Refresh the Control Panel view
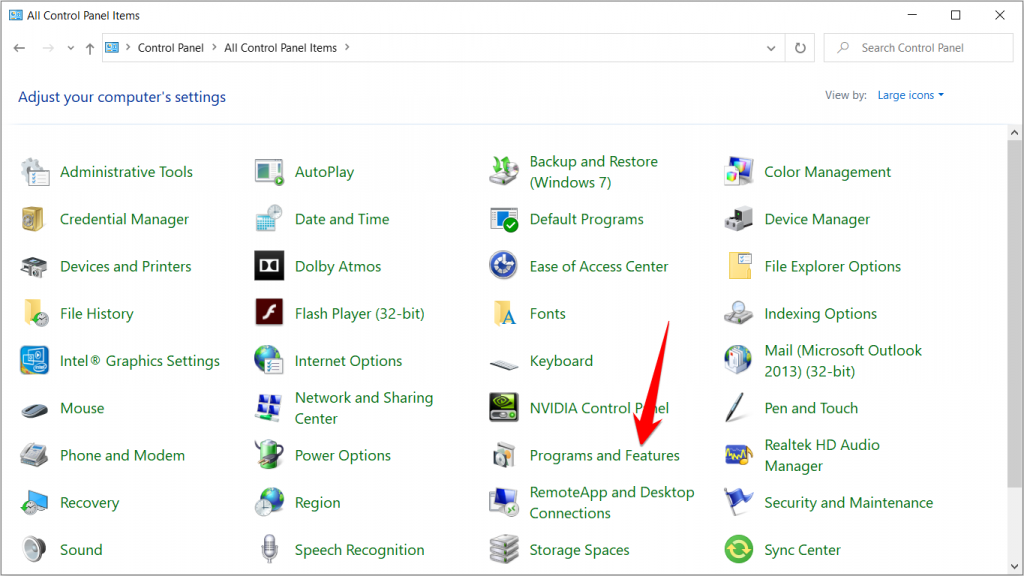The height and width of the screenshot is (576, 1024). point(800,48)
